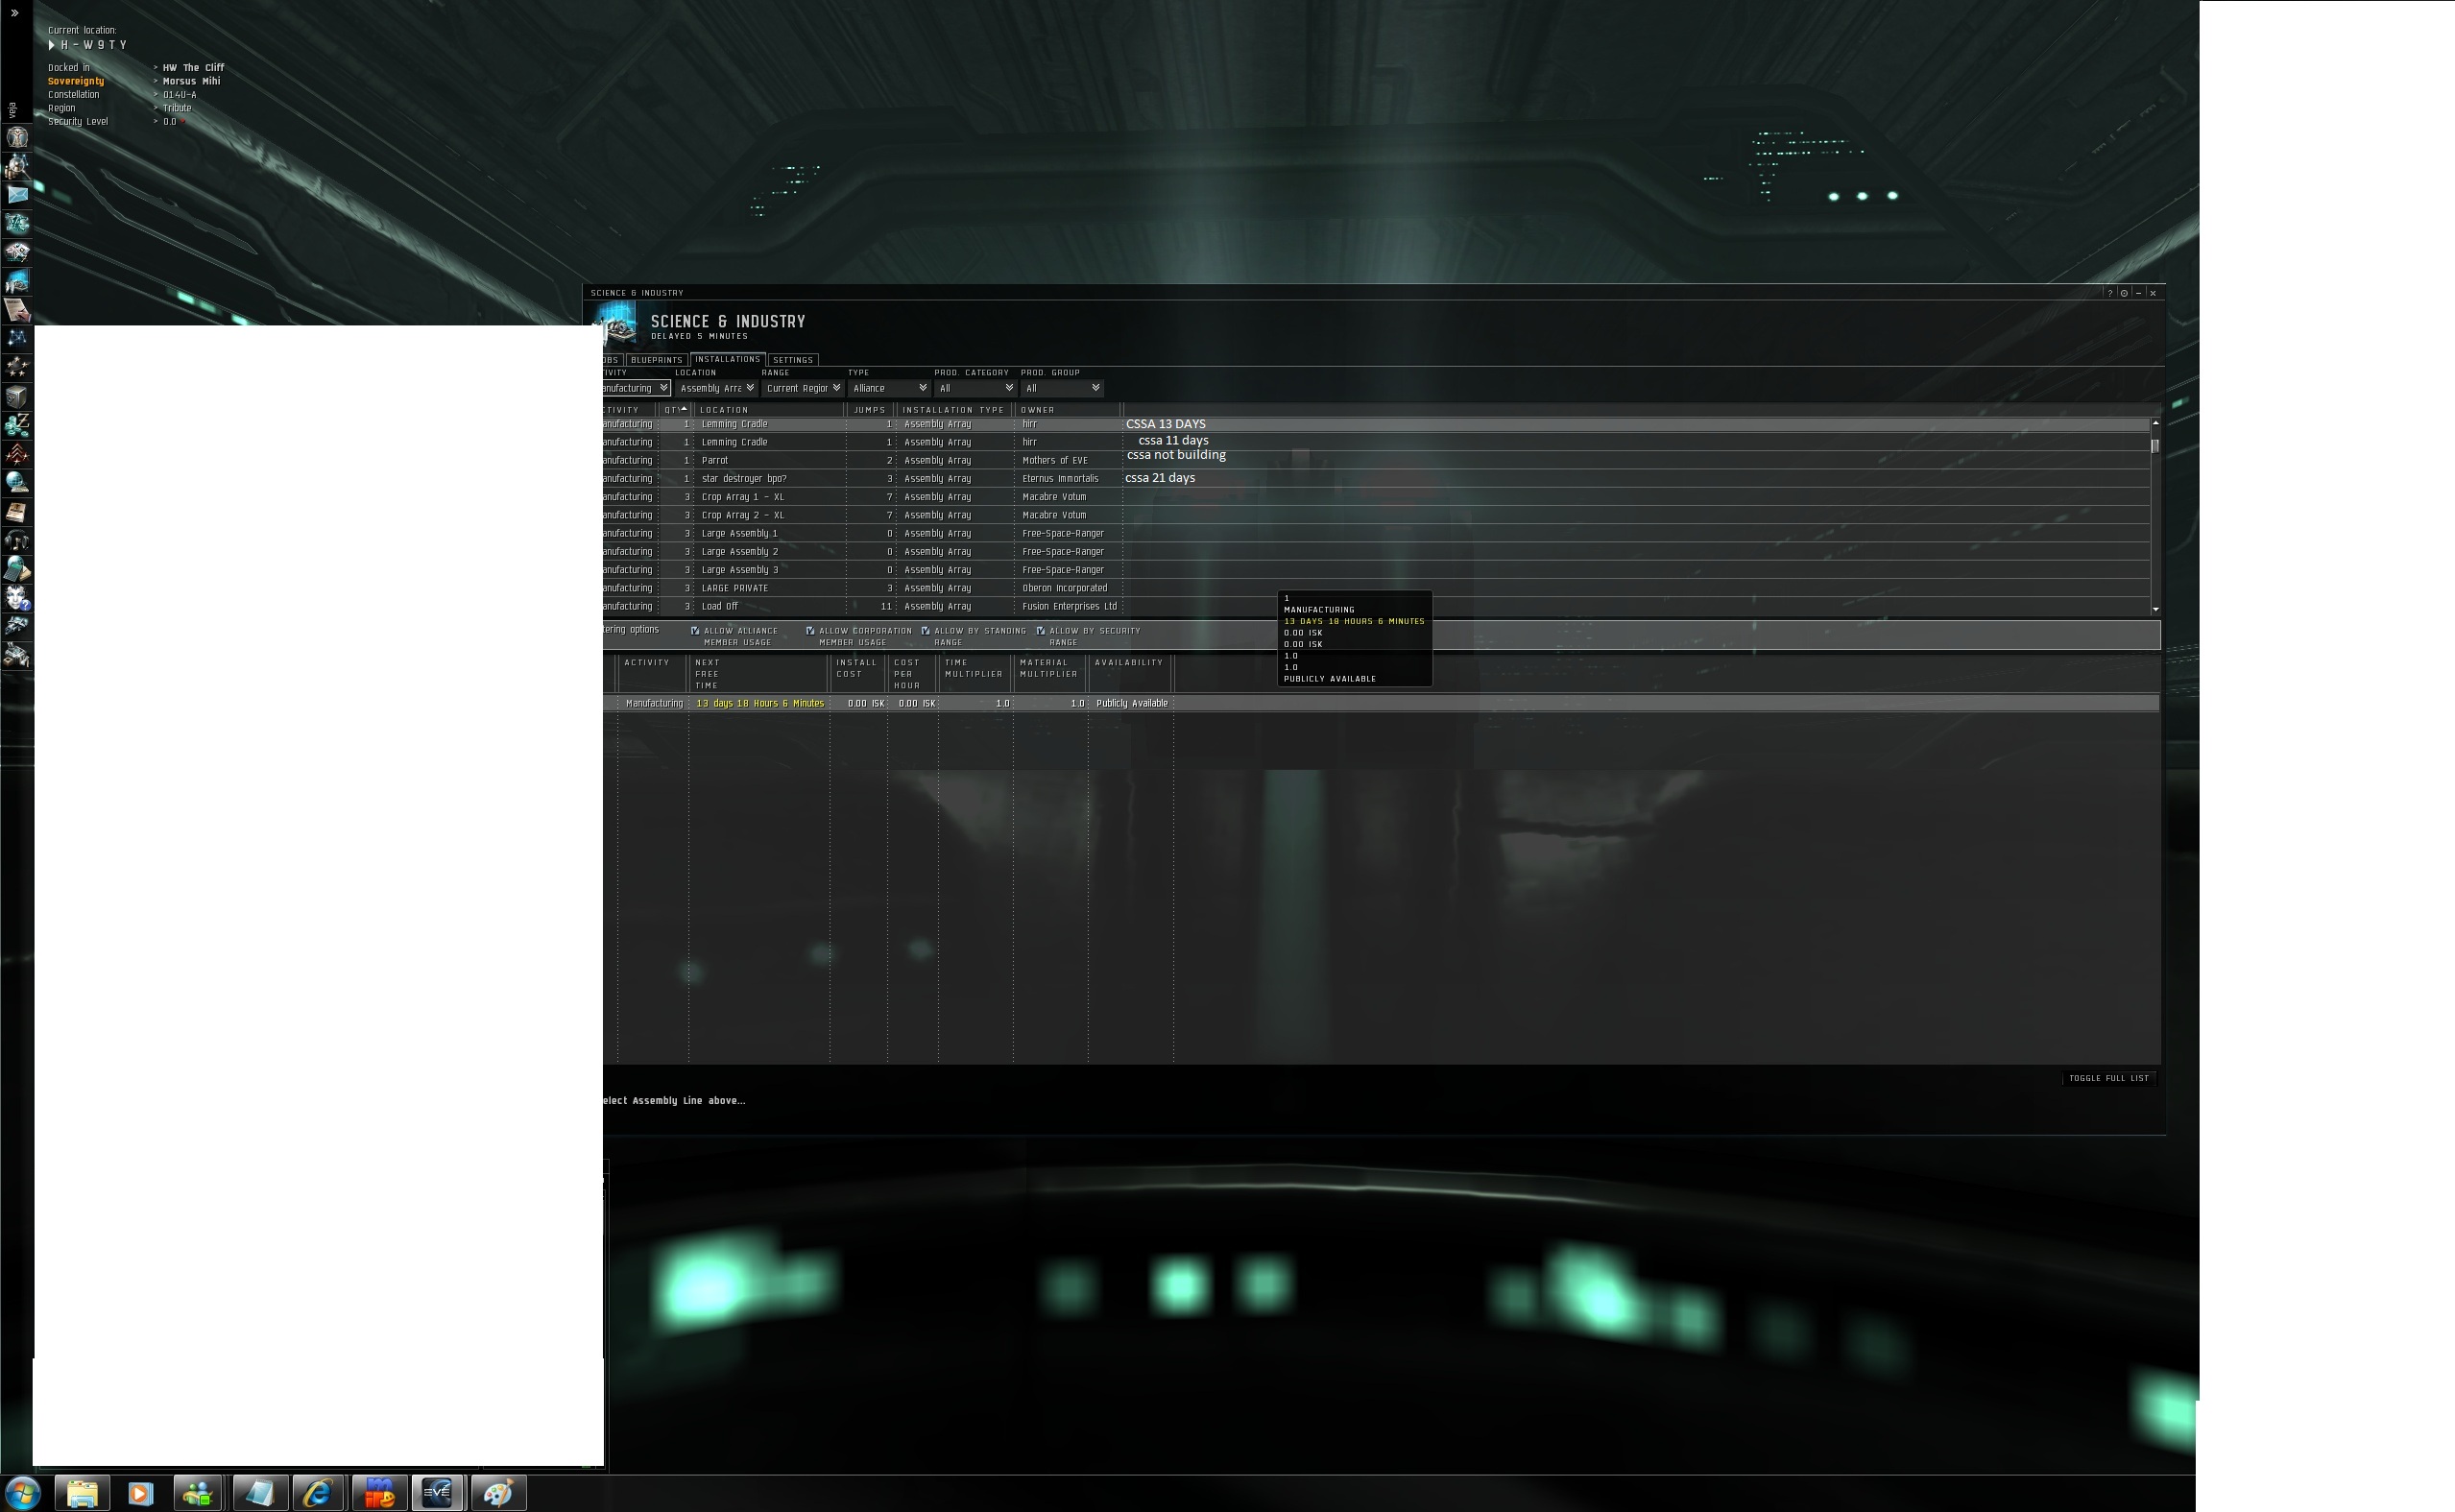Image resolution: width=2455 pixels, height=1512 pixels.
Task: Open the Jukebox headphones icon
Action: tap(18, 541)
